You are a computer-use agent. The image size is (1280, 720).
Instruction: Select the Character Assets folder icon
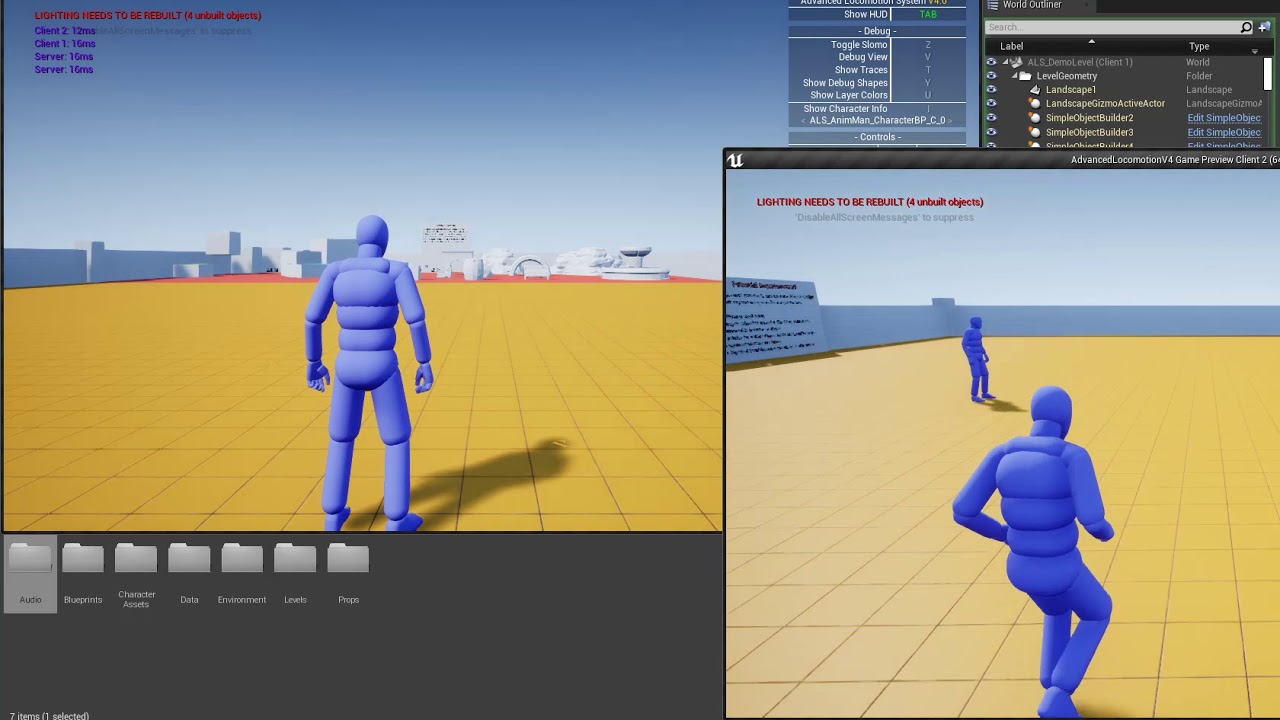click(136, 558)
